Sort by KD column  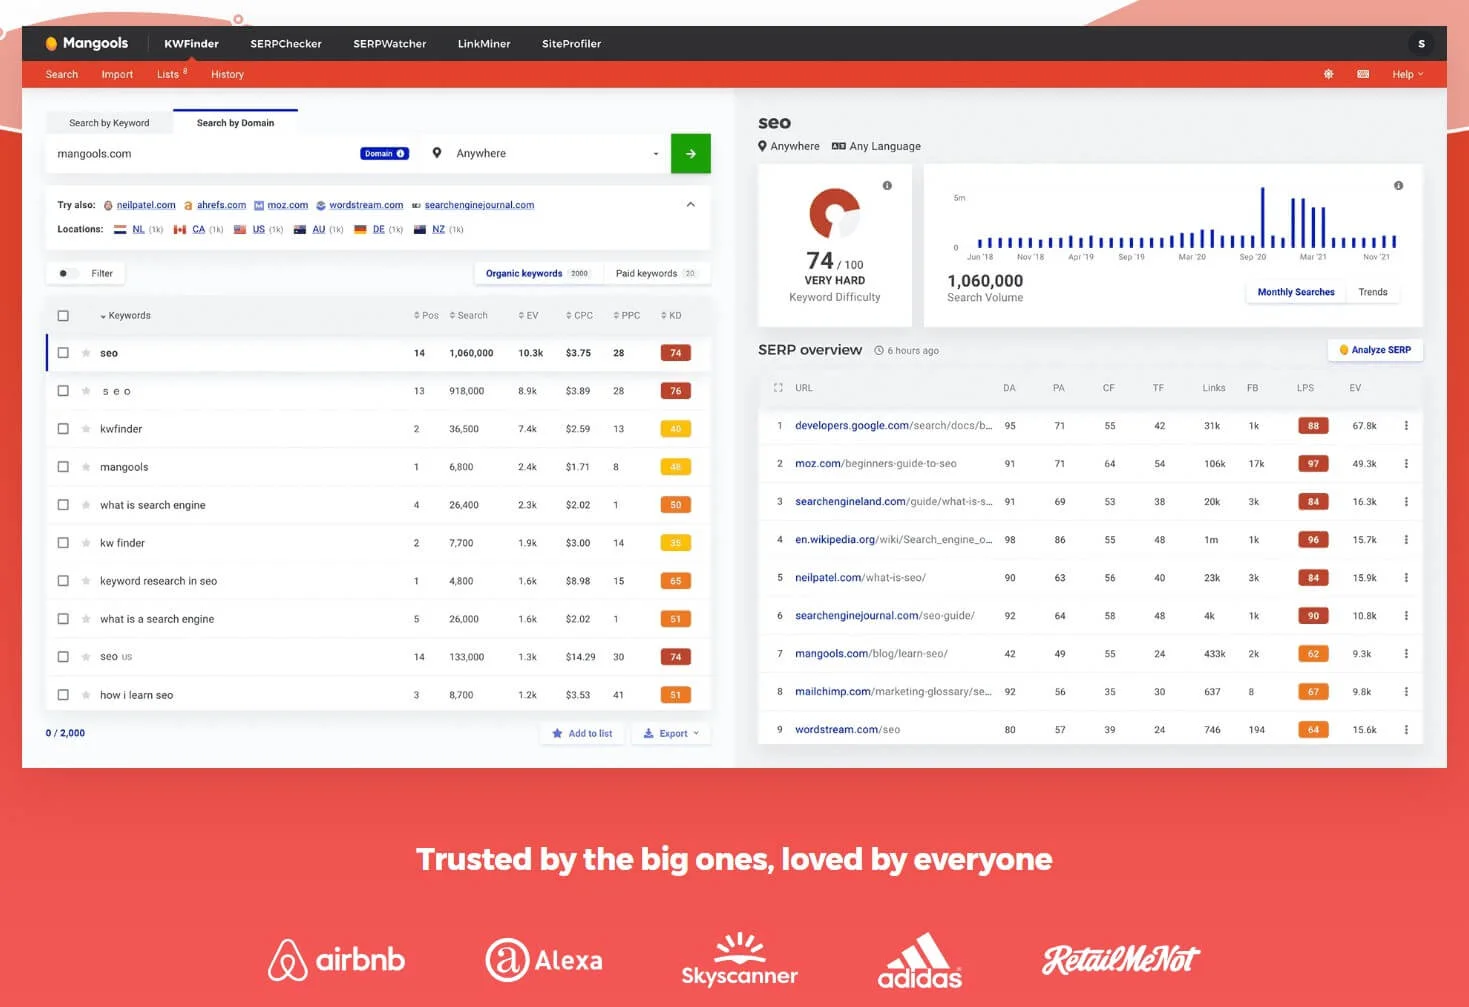coord(671,316)
